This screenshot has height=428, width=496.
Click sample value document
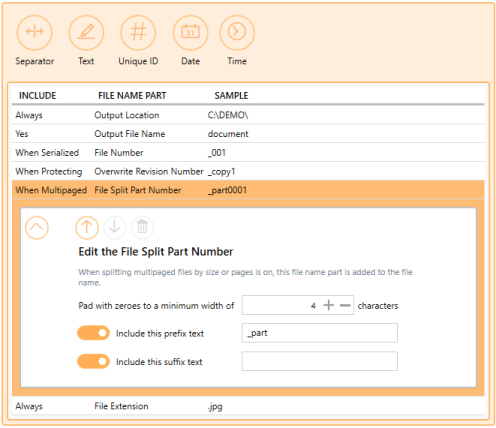[228, 134]
